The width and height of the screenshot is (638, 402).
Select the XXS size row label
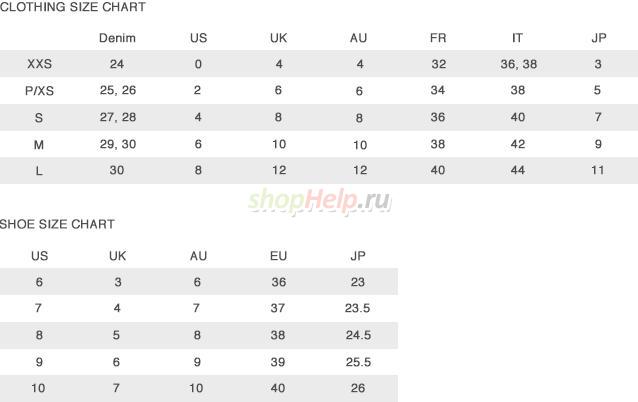coord(39,64)
